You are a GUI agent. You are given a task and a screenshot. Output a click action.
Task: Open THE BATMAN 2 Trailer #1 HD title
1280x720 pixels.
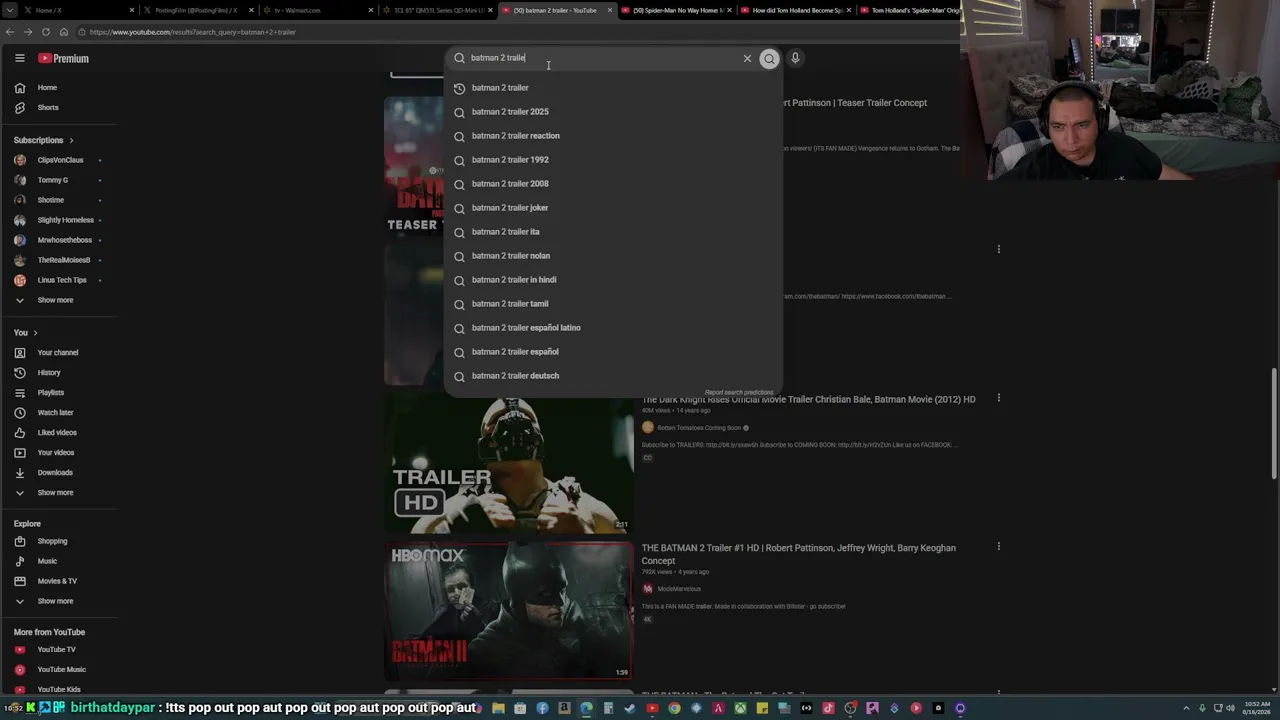(798, 554)
